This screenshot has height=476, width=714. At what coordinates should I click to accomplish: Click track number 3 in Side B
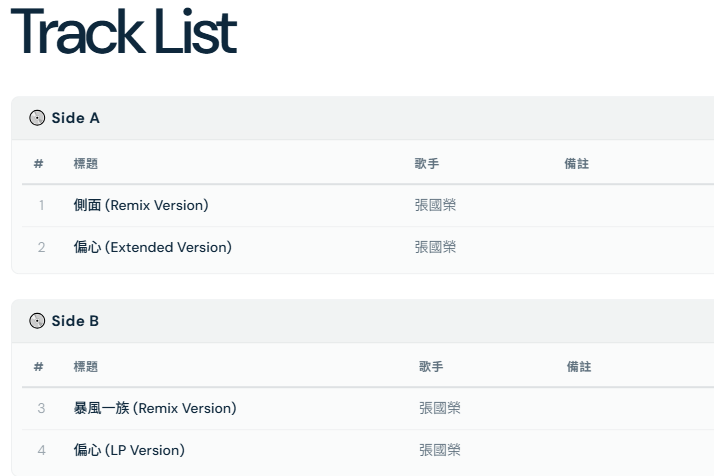tap(41, 408)
